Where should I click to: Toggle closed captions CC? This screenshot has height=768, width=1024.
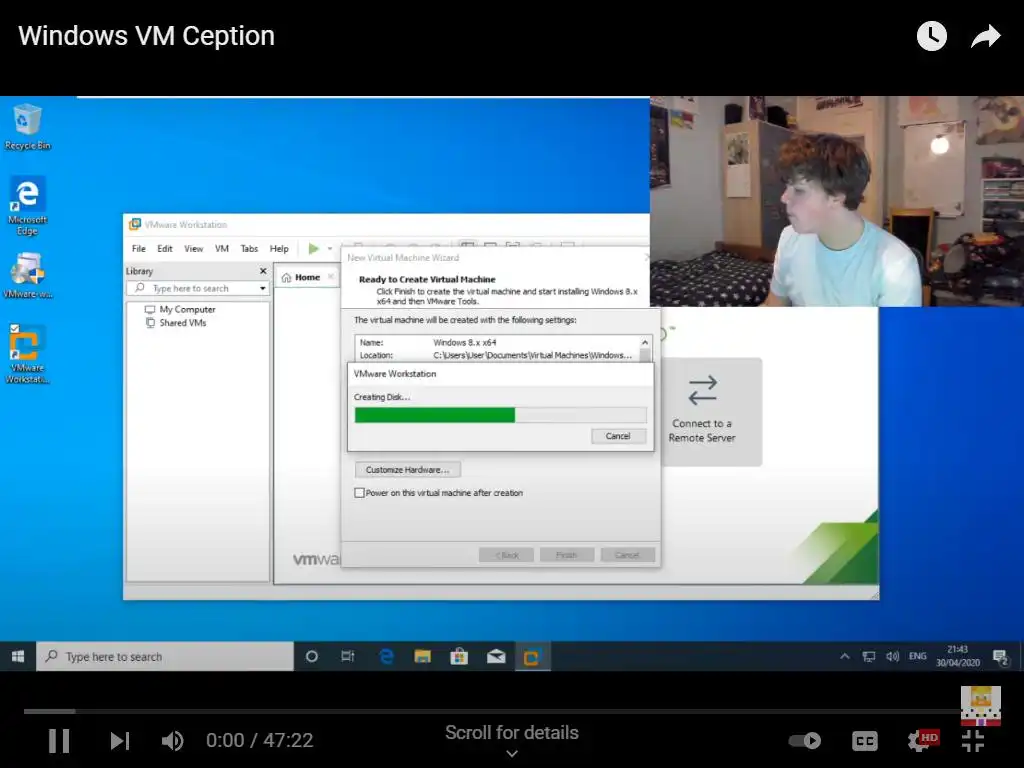click(x=865, y=741)
